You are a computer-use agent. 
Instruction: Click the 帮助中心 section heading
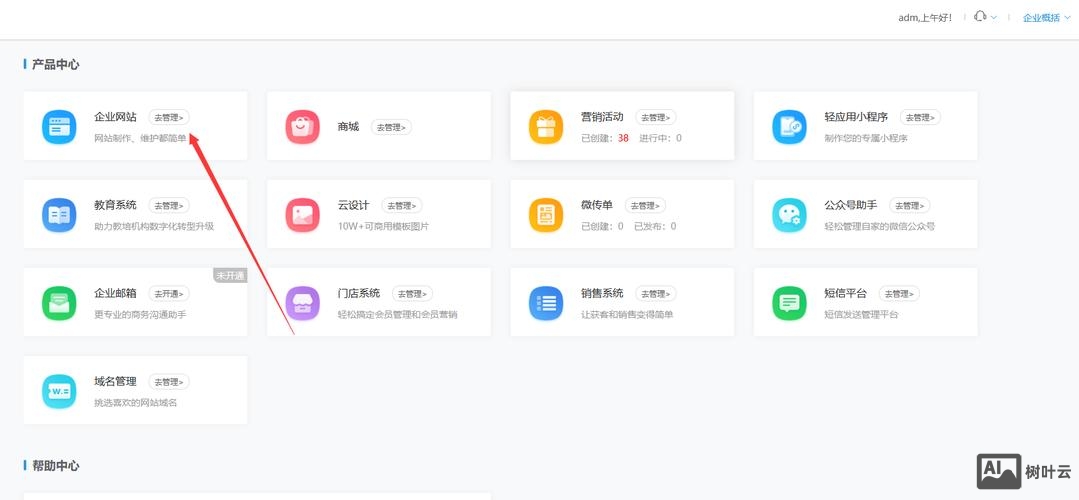pos(55,466)
